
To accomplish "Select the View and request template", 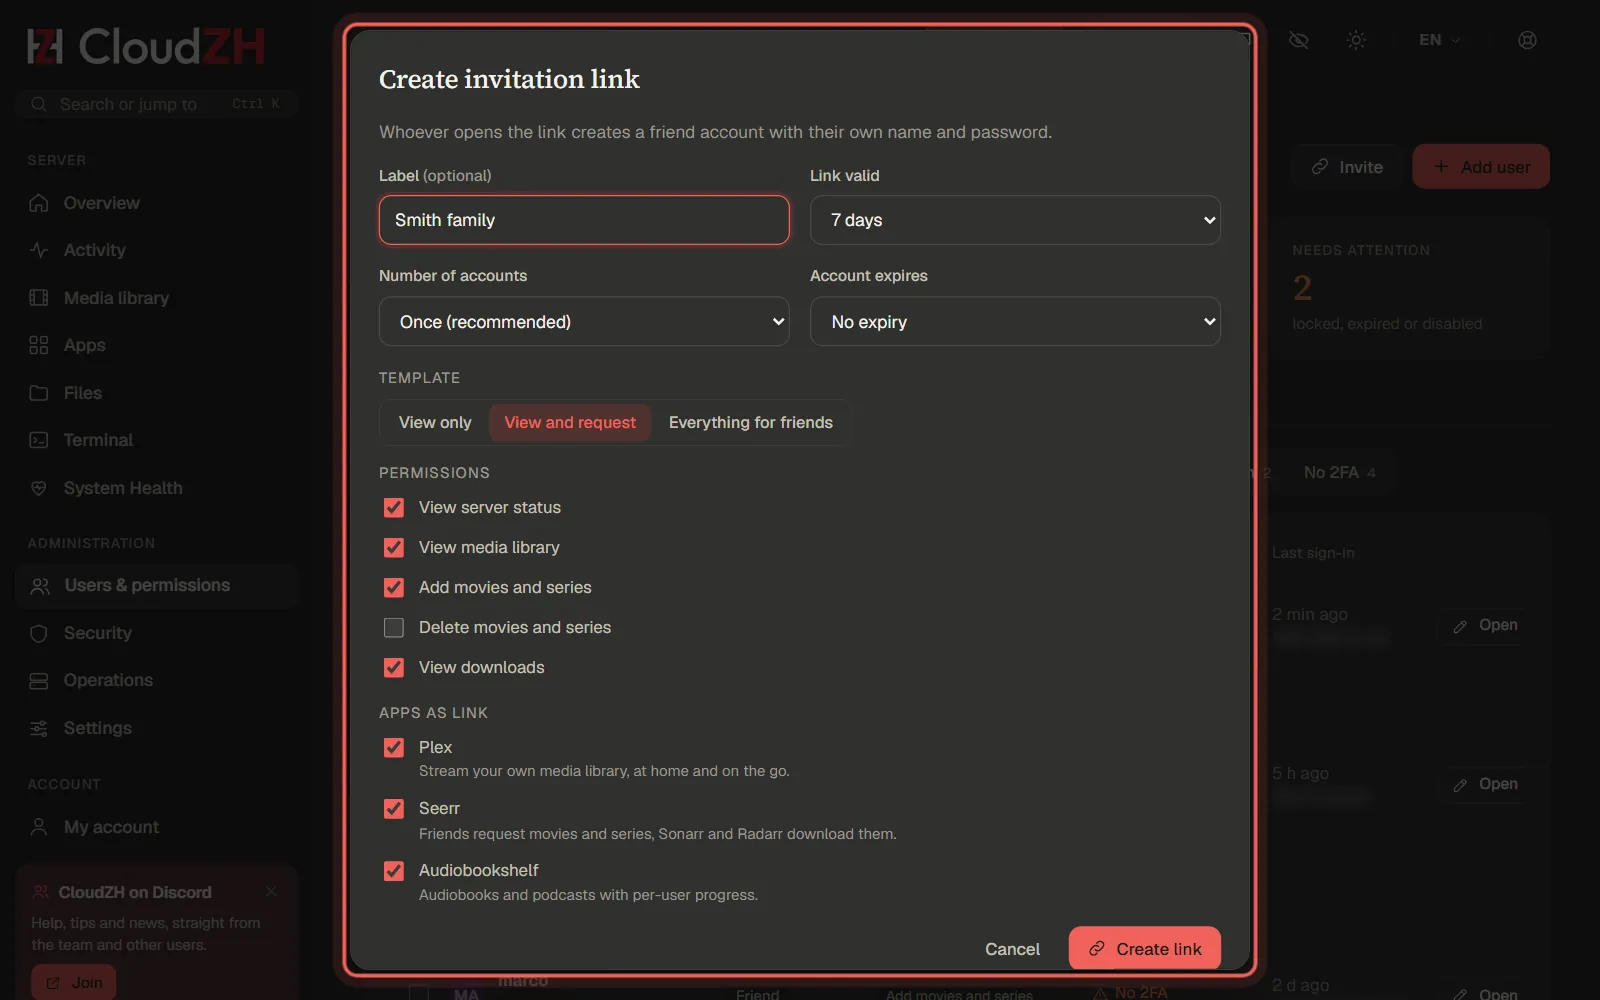I will click(570, 423).
